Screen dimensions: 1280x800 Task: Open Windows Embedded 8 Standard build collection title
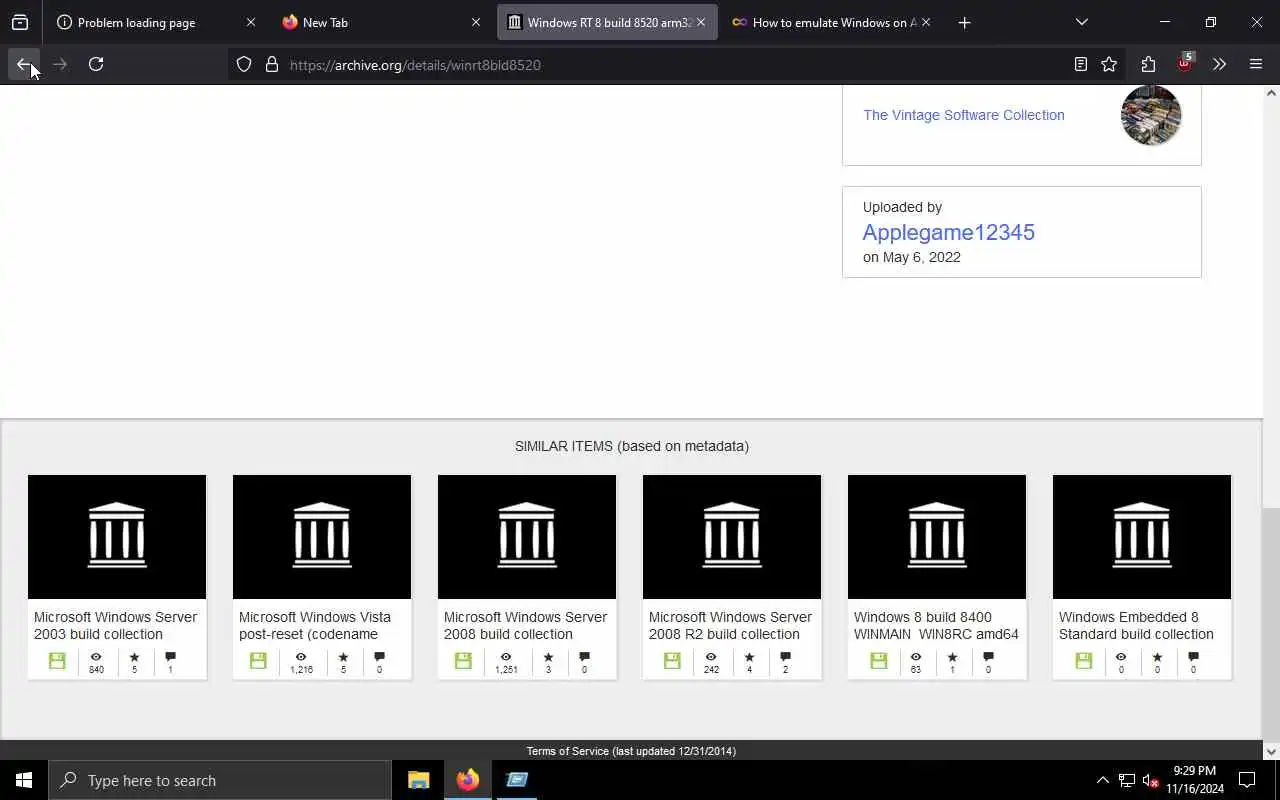(x=1136, y=625)
